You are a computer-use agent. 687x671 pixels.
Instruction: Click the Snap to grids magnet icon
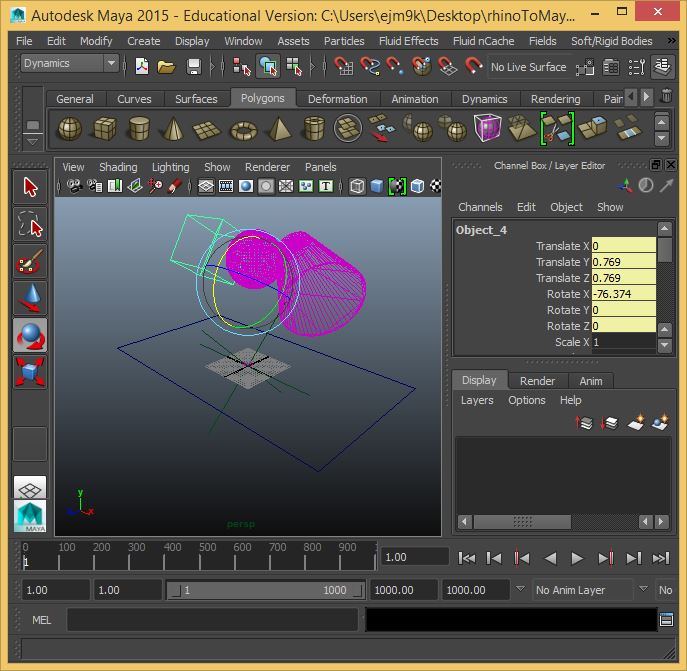click(x=344, y=67)
